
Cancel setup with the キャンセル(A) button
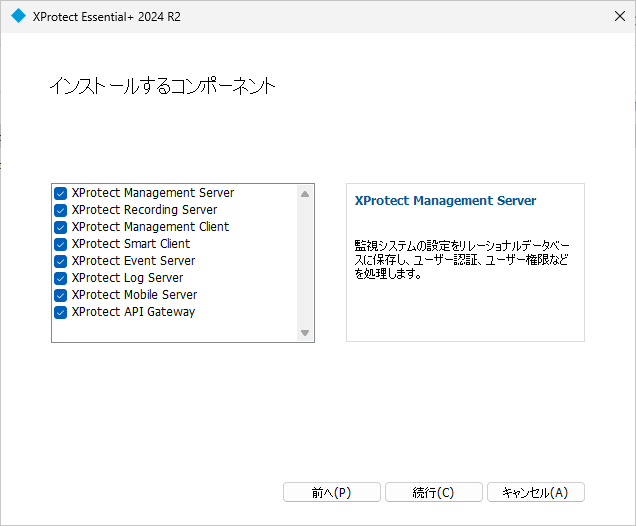pyautogui.click(x=535, y=492)
